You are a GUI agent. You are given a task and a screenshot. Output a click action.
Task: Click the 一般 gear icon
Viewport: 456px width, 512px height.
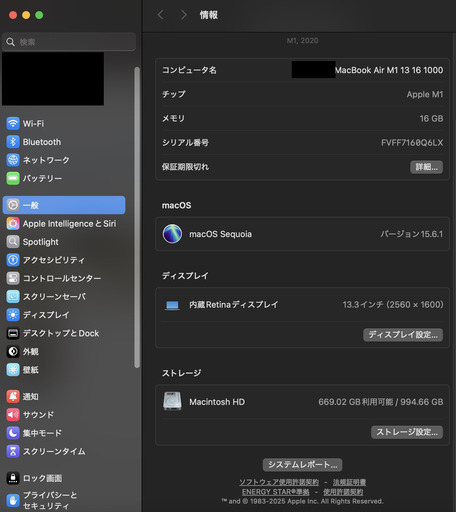pyautogui.click(x=13, y=205)
